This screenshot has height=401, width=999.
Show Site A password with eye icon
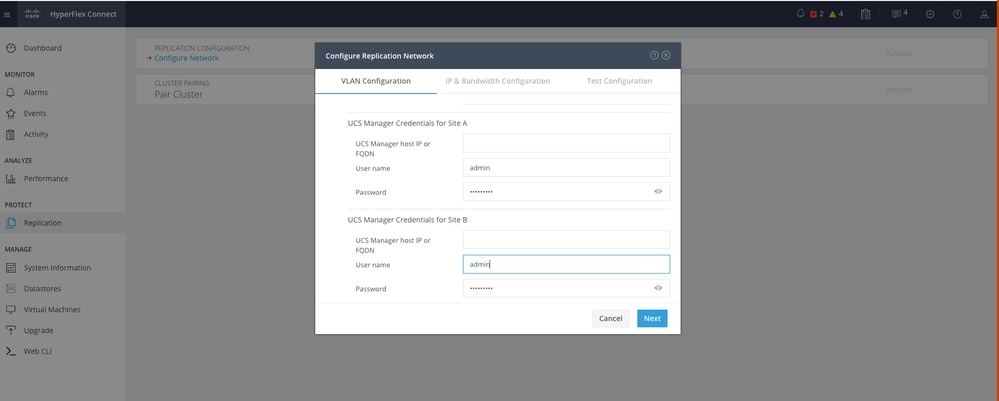point(658,191)
